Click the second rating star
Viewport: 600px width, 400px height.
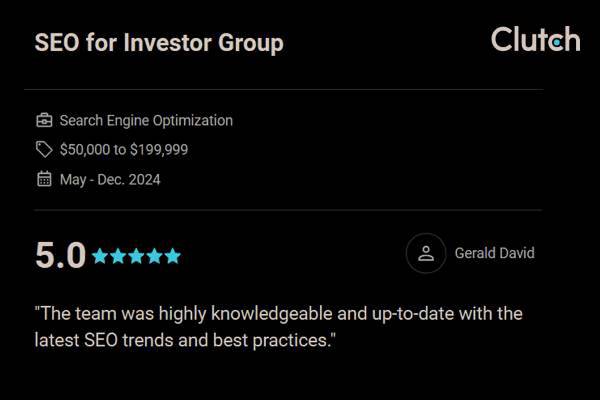[118, 256]
